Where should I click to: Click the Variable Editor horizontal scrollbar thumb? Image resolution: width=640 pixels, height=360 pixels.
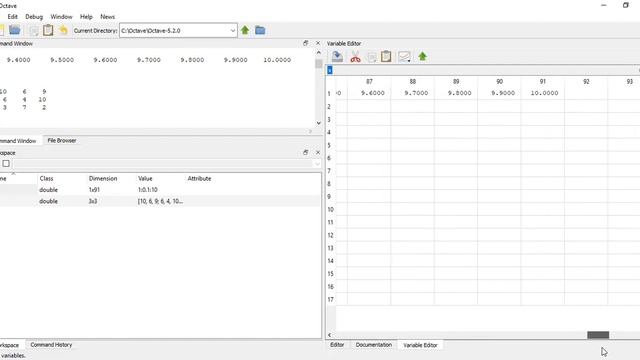tap(598, 335)
